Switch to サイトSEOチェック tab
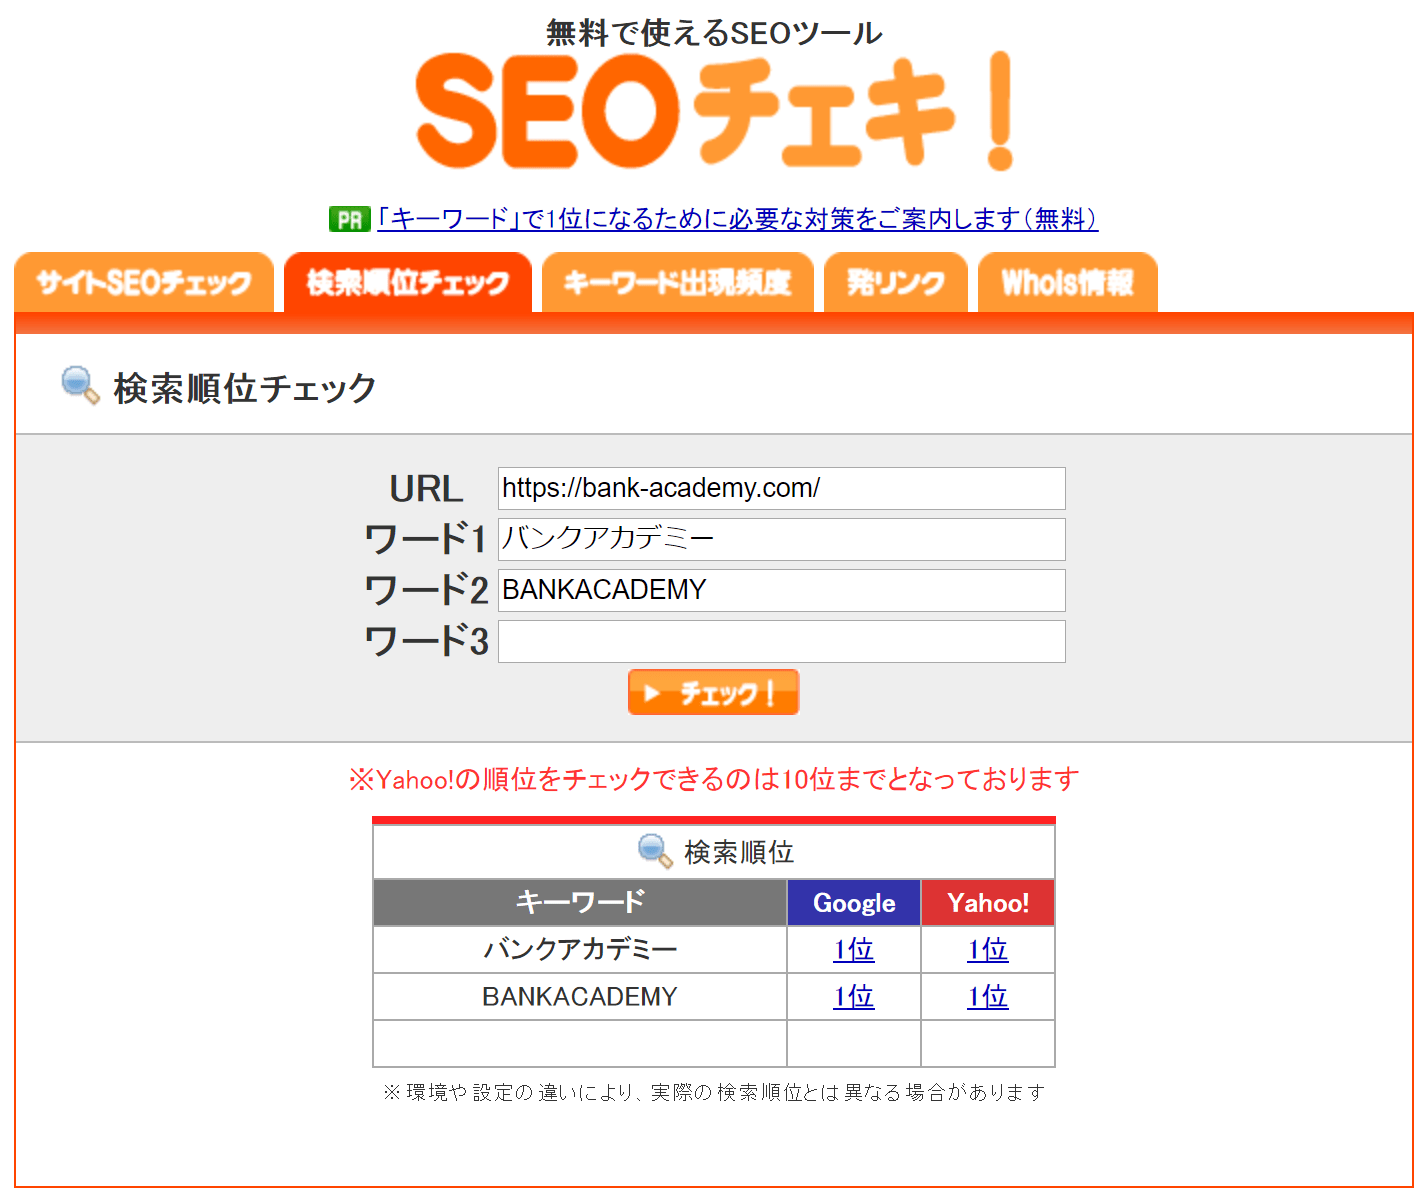This screenshot has height=1203, width=1425. [144, 283]
